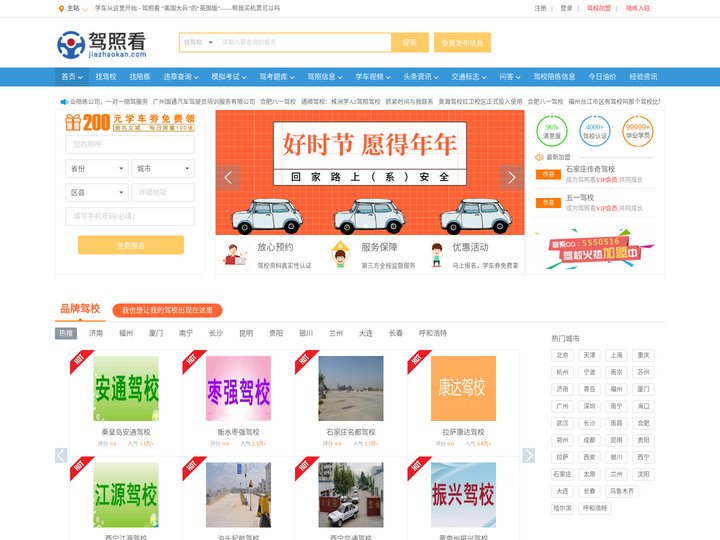Open the 找驾校 nav item

tap(106, 77)
